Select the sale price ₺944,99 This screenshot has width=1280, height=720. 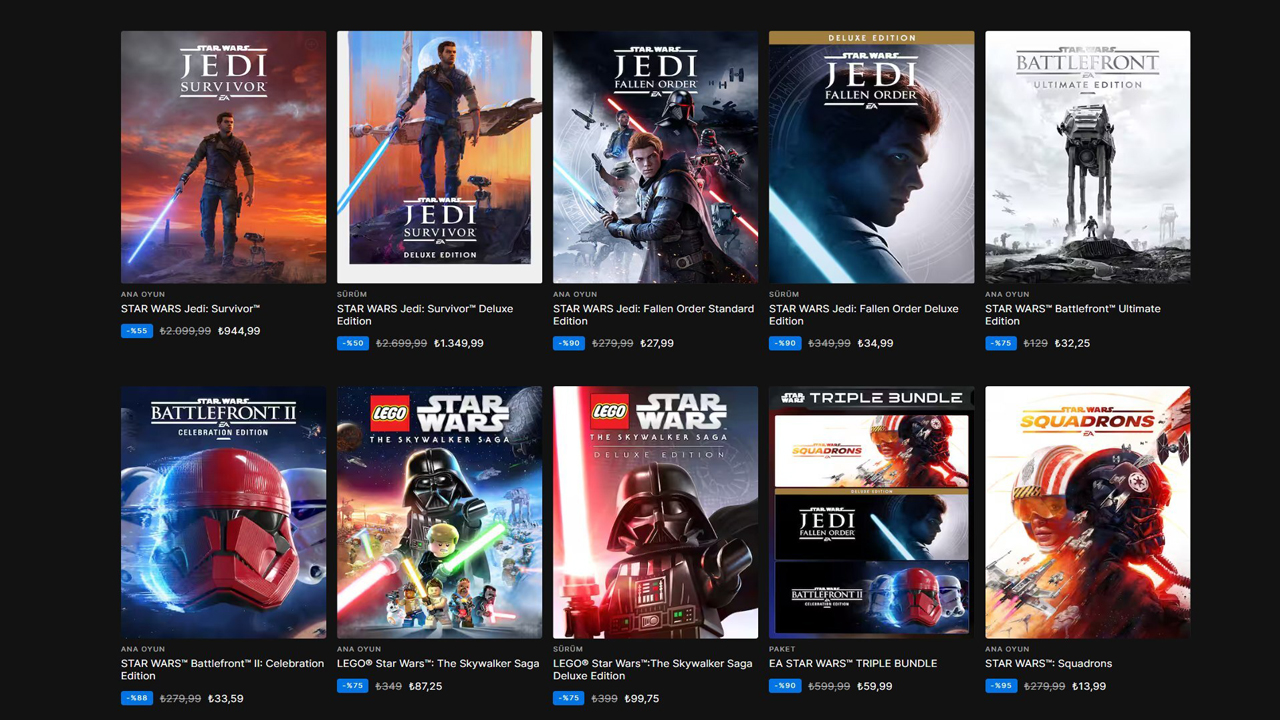pos(239,331)
